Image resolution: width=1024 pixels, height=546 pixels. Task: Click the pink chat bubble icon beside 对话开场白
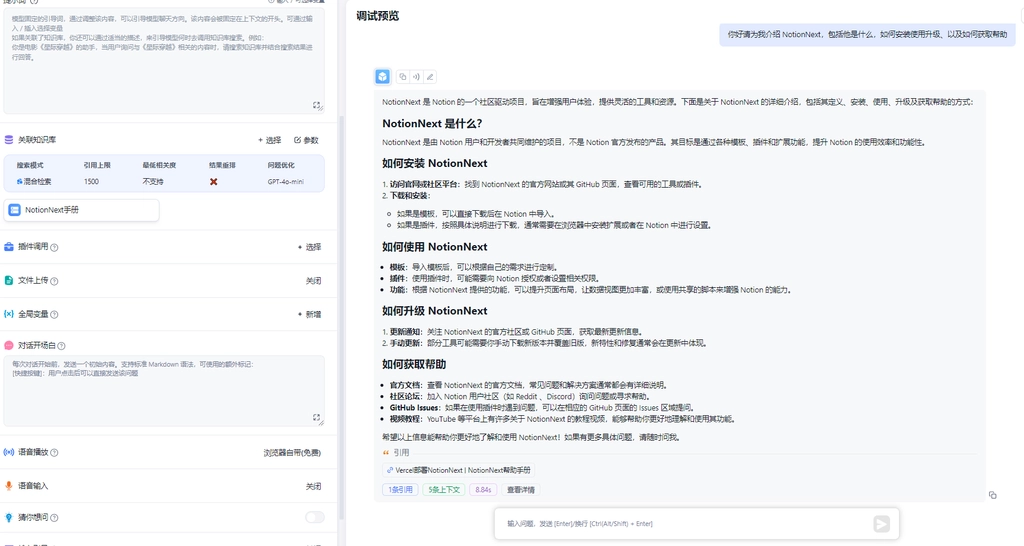(9, 345)
